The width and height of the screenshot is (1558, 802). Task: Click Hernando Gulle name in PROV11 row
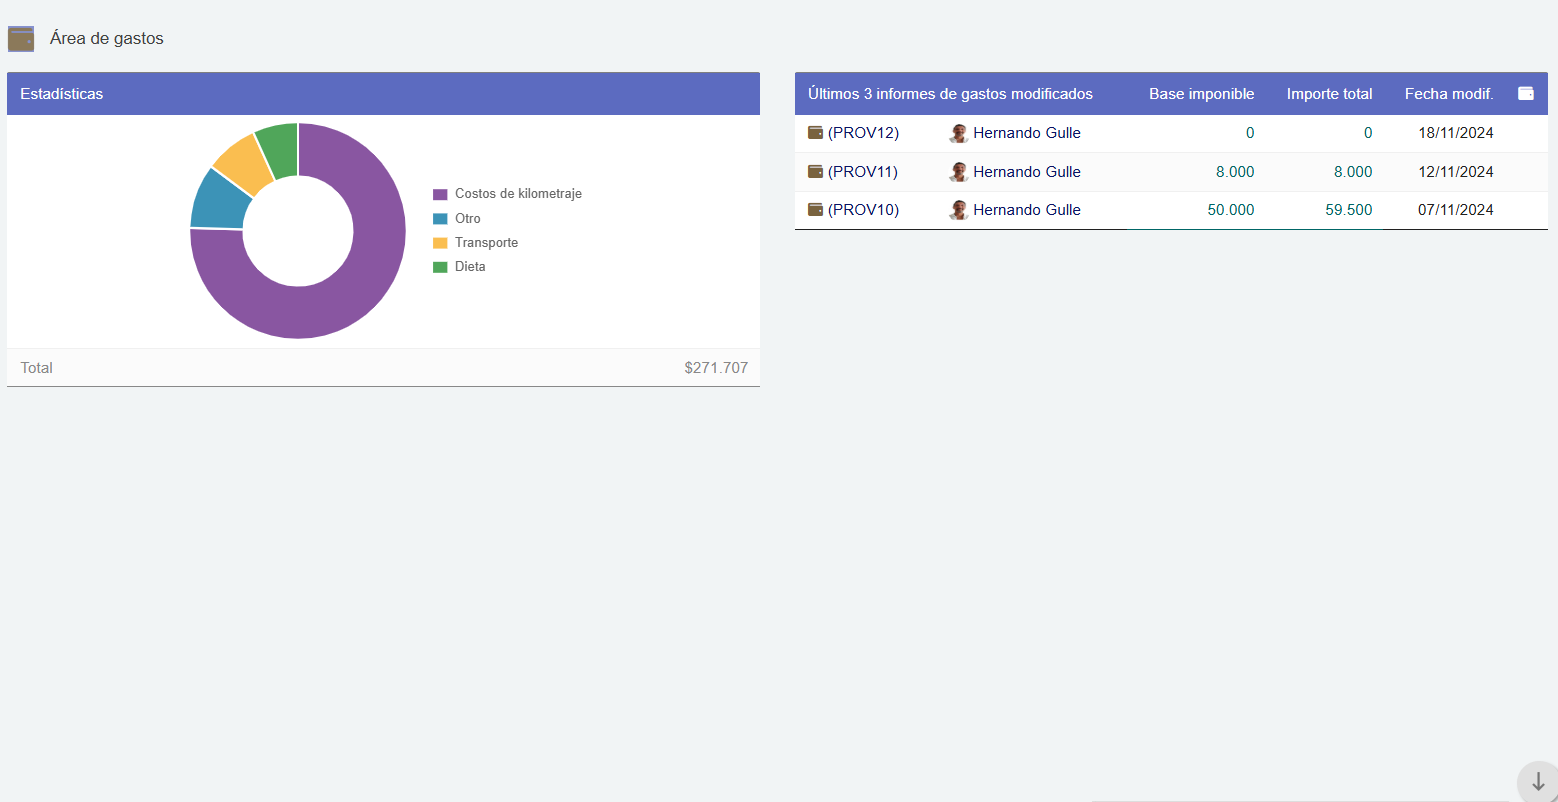(x=1026, y=172)
